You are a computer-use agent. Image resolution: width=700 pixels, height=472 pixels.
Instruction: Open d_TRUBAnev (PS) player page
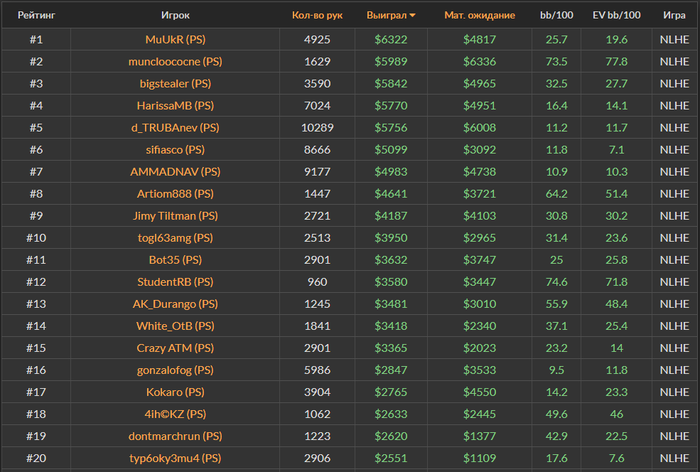pyautogui.click(x=175, y=127)
